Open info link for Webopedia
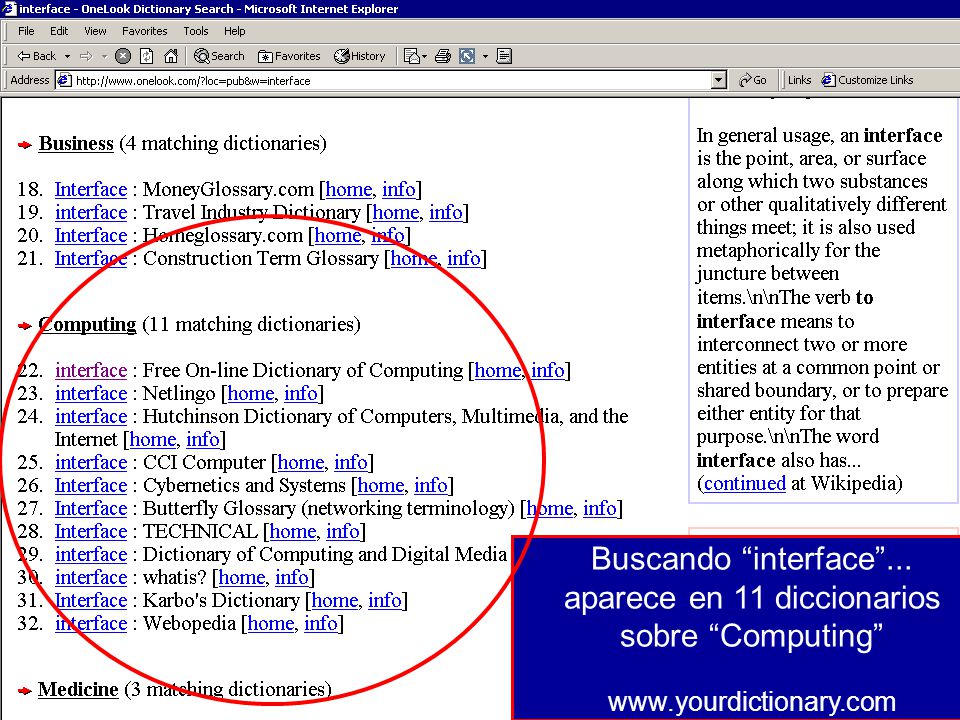The width and height of the screenshot is (960, 720). [321, 623]
